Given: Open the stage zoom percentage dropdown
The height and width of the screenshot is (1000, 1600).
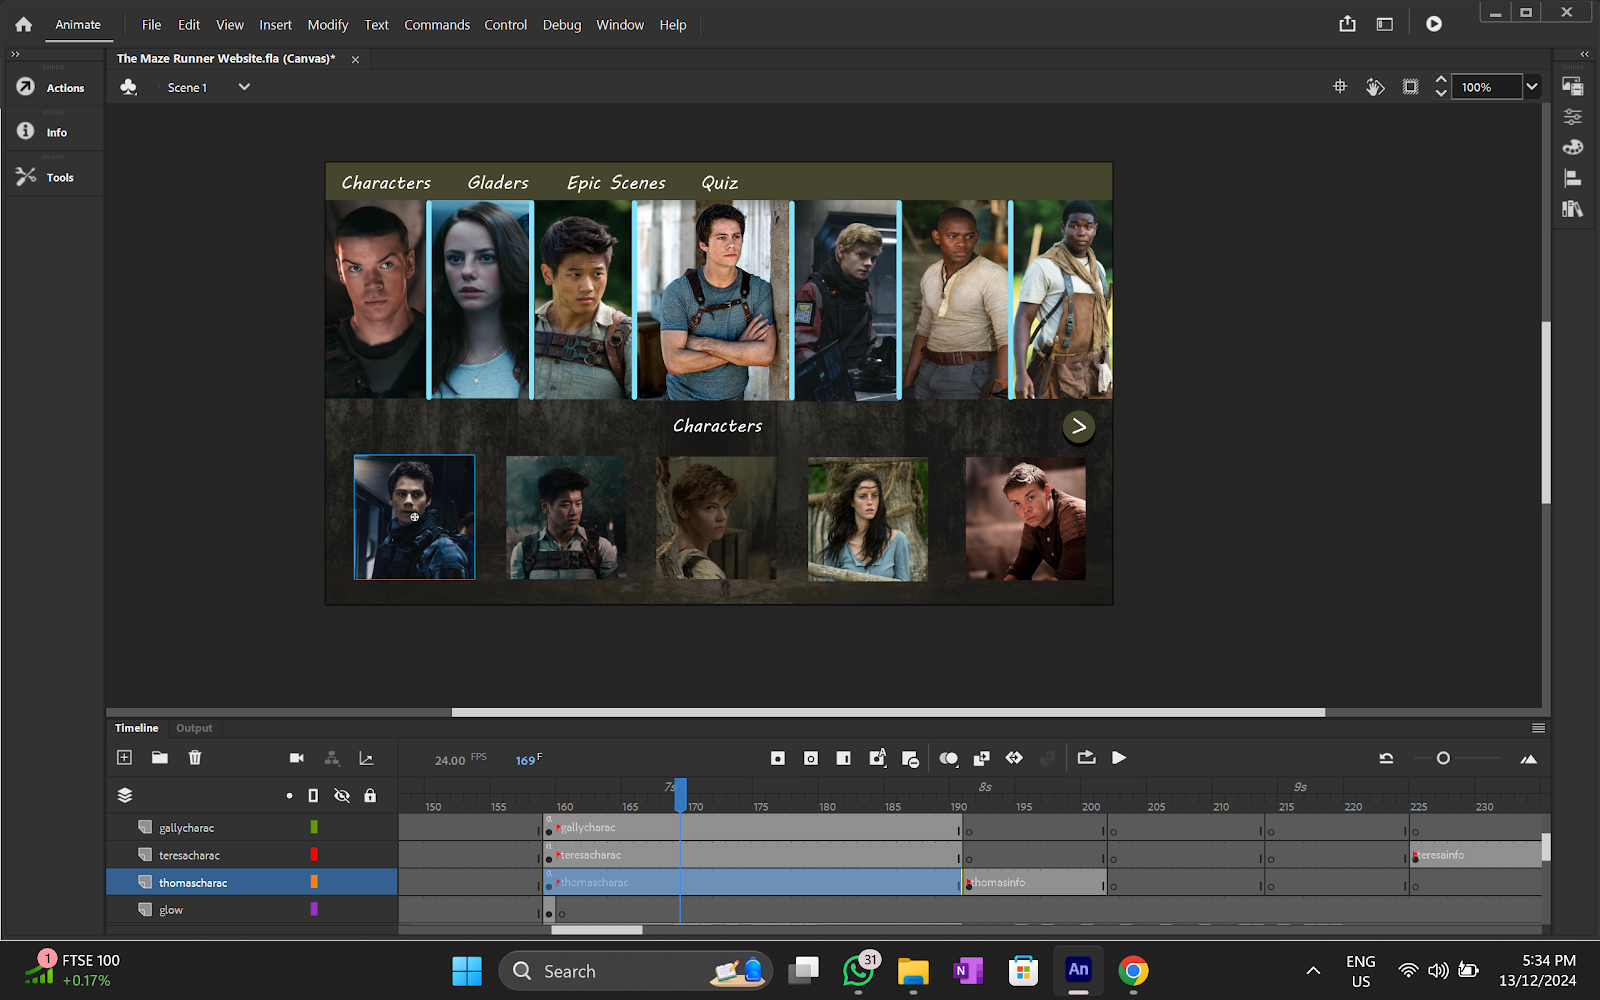Looking at the screenshot, I should pyautogui.click(x=1531, y=87).
